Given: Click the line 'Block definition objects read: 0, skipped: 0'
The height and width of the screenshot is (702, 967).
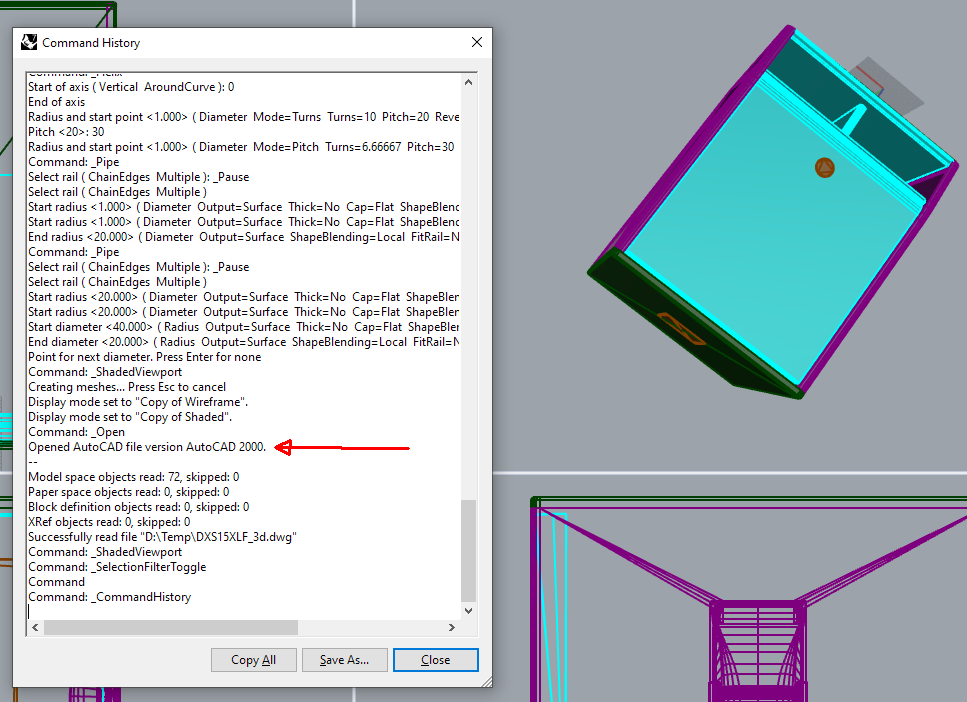Looking at the screenshot, I should point(138,507).
